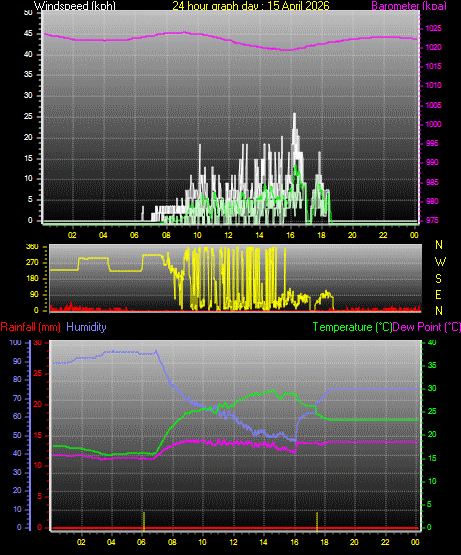This screenshot has width=461, height=555.
Task: Click 1000 on the barometer axis
Action: pos(434,124)
